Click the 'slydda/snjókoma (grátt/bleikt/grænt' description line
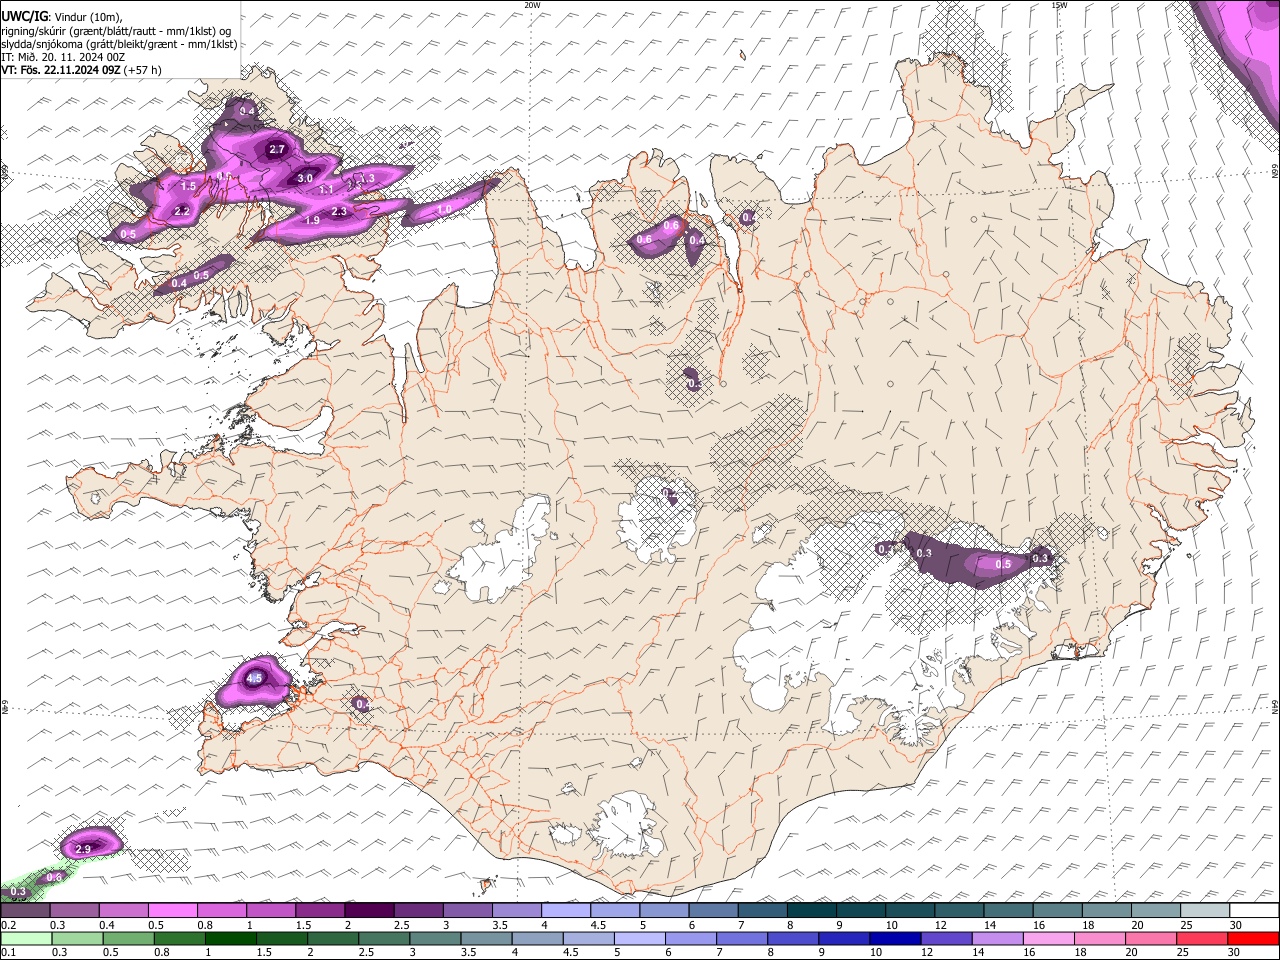The width and height of the screenshot is (1280, 960). (119, 44)
